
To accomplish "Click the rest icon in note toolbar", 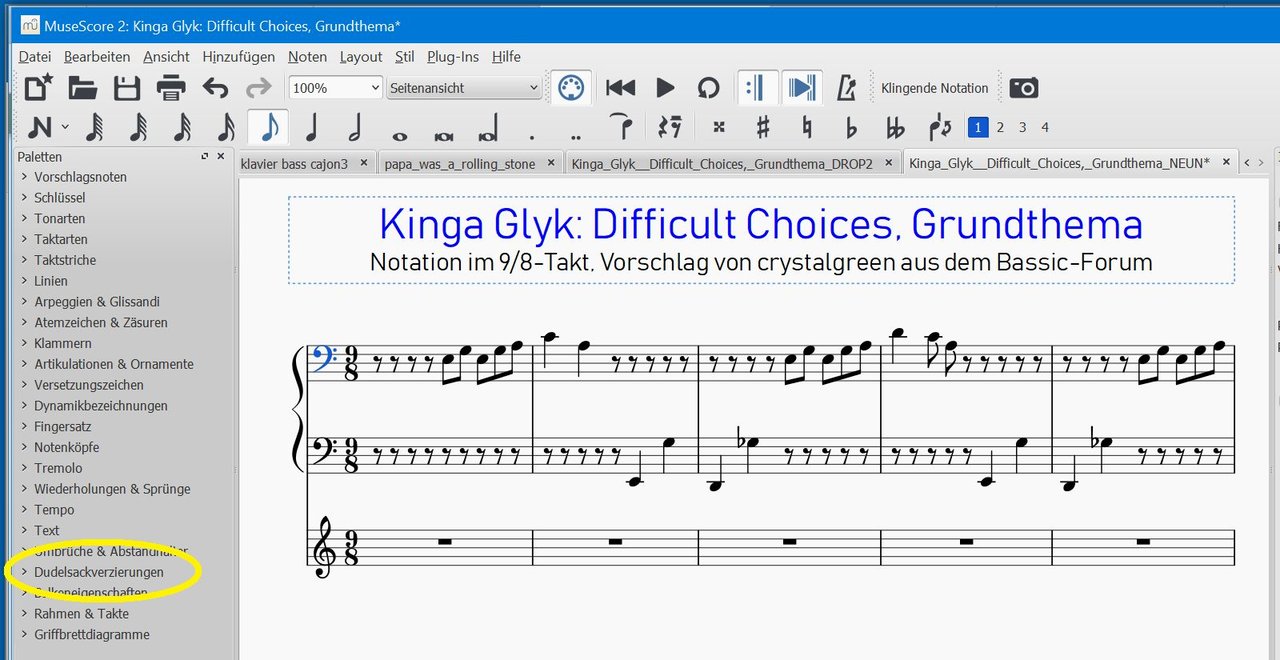I will pyautogui.click(x=670, y=127).
